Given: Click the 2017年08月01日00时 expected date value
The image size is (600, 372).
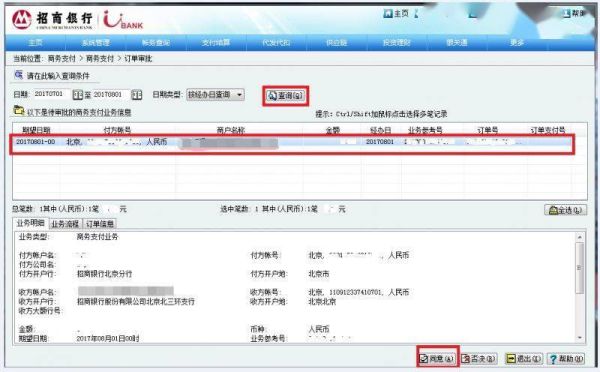Looking at the screenshot, I should 108,339.
